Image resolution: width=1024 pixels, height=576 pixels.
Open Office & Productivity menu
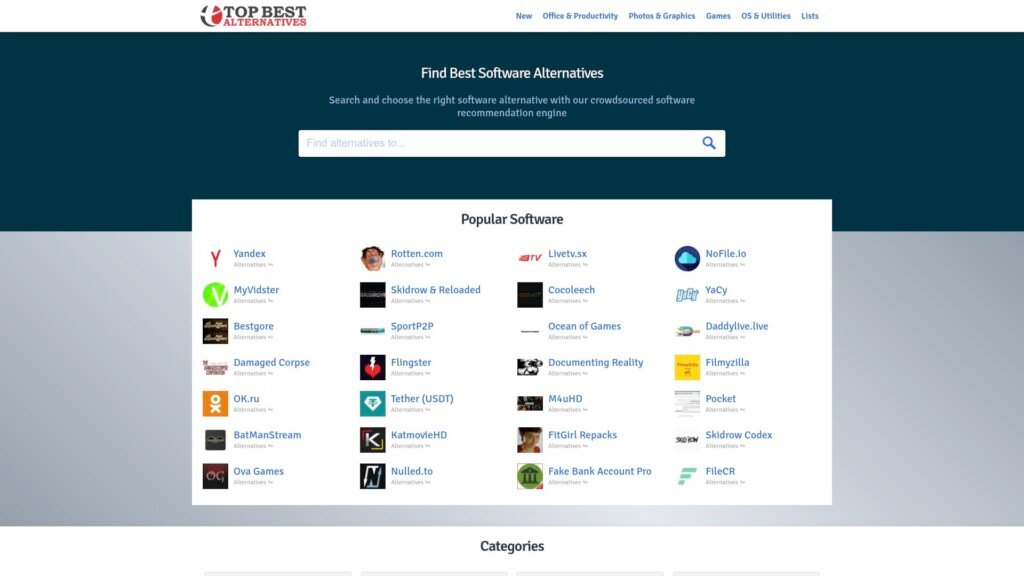click(580, 16)
